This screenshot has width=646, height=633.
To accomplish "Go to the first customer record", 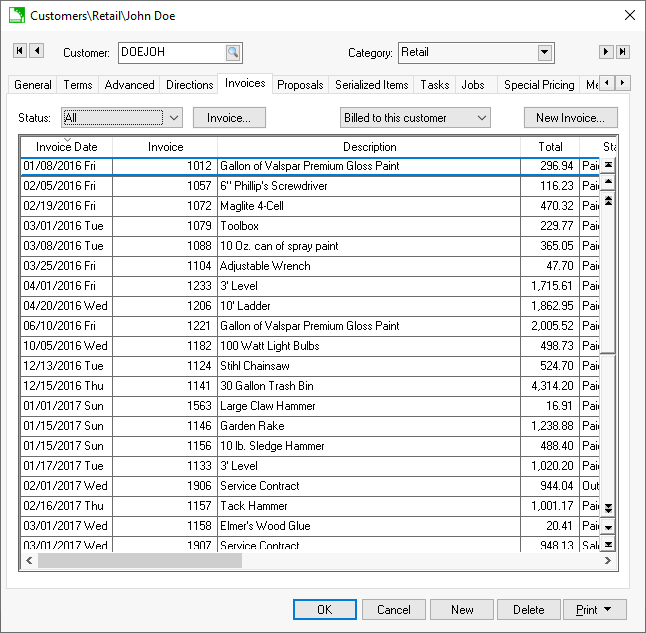I will [x=20, y=52].
